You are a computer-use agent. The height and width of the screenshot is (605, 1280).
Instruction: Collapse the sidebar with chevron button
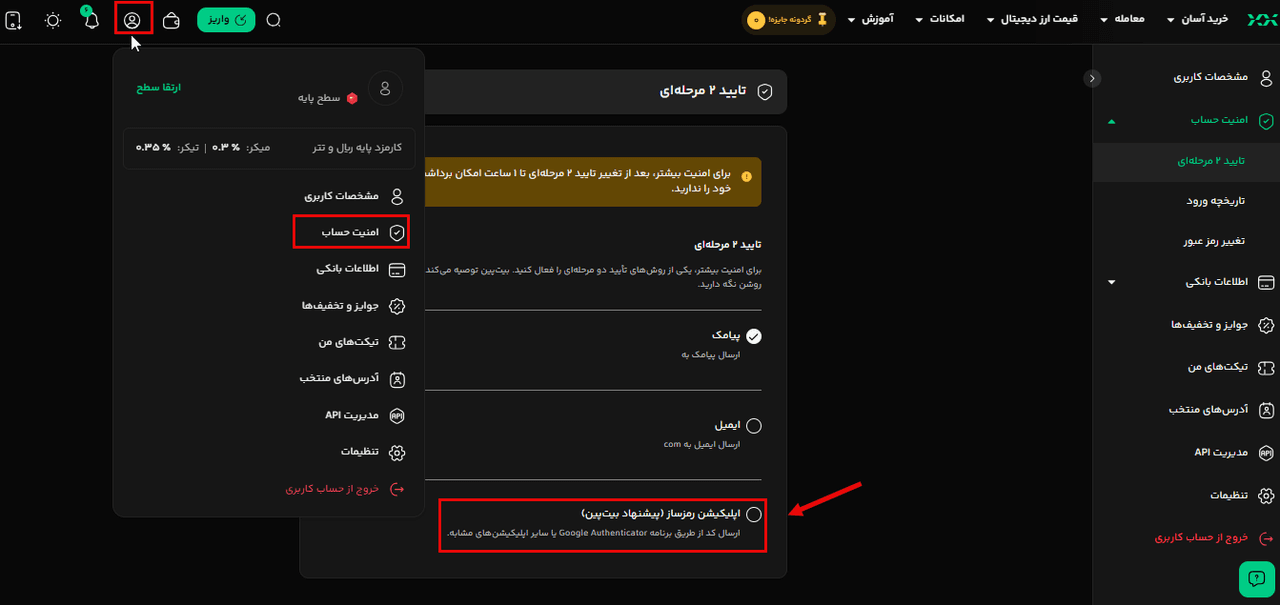pos(1093,78)
